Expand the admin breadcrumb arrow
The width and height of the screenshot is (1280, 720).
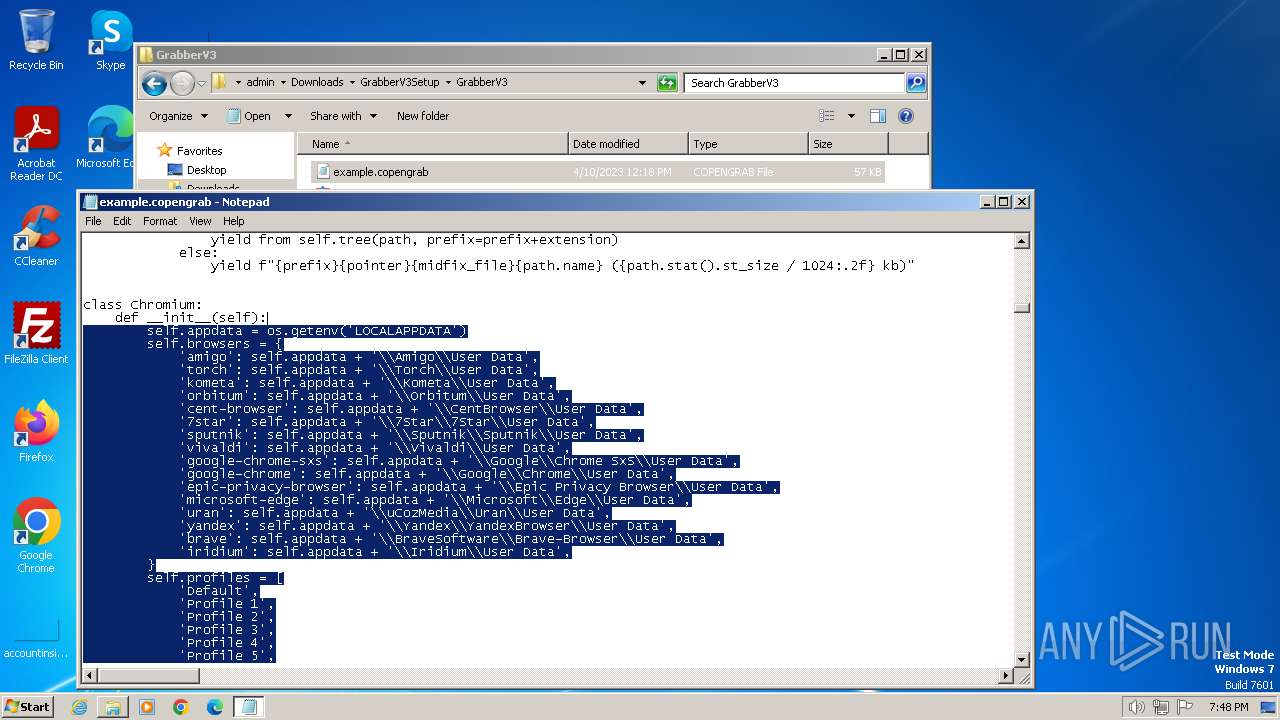[x=282, y=83]
